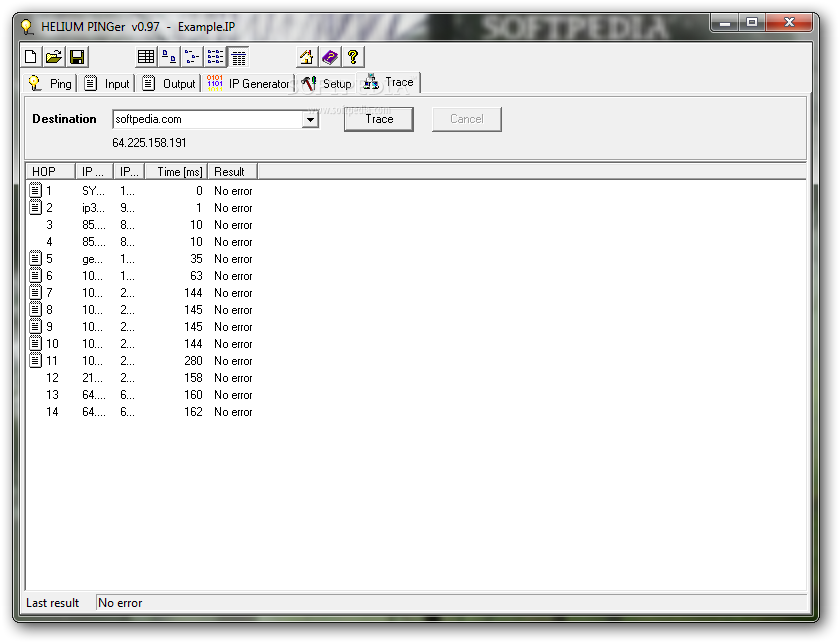Sort by the HOP column header
Viewport: 840px width, 643px height.
pos(50,171)
